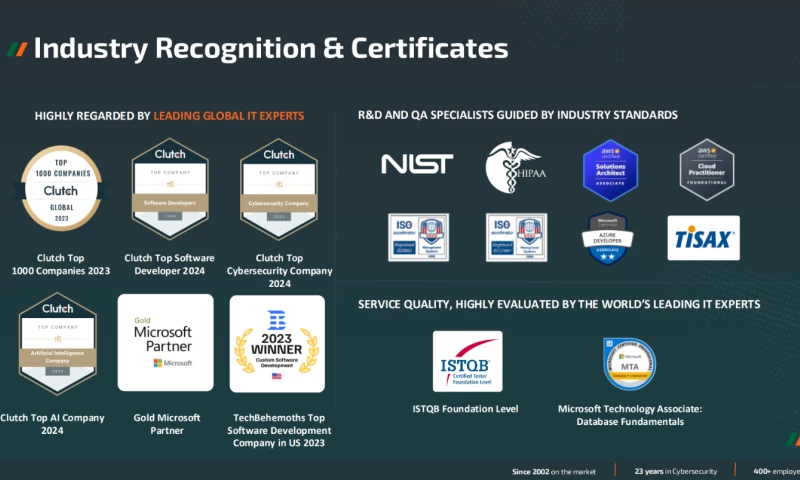The image size is (800, 480).
Task: Select the 'ISTQB Foundation Level' caption
Action: 467,408
